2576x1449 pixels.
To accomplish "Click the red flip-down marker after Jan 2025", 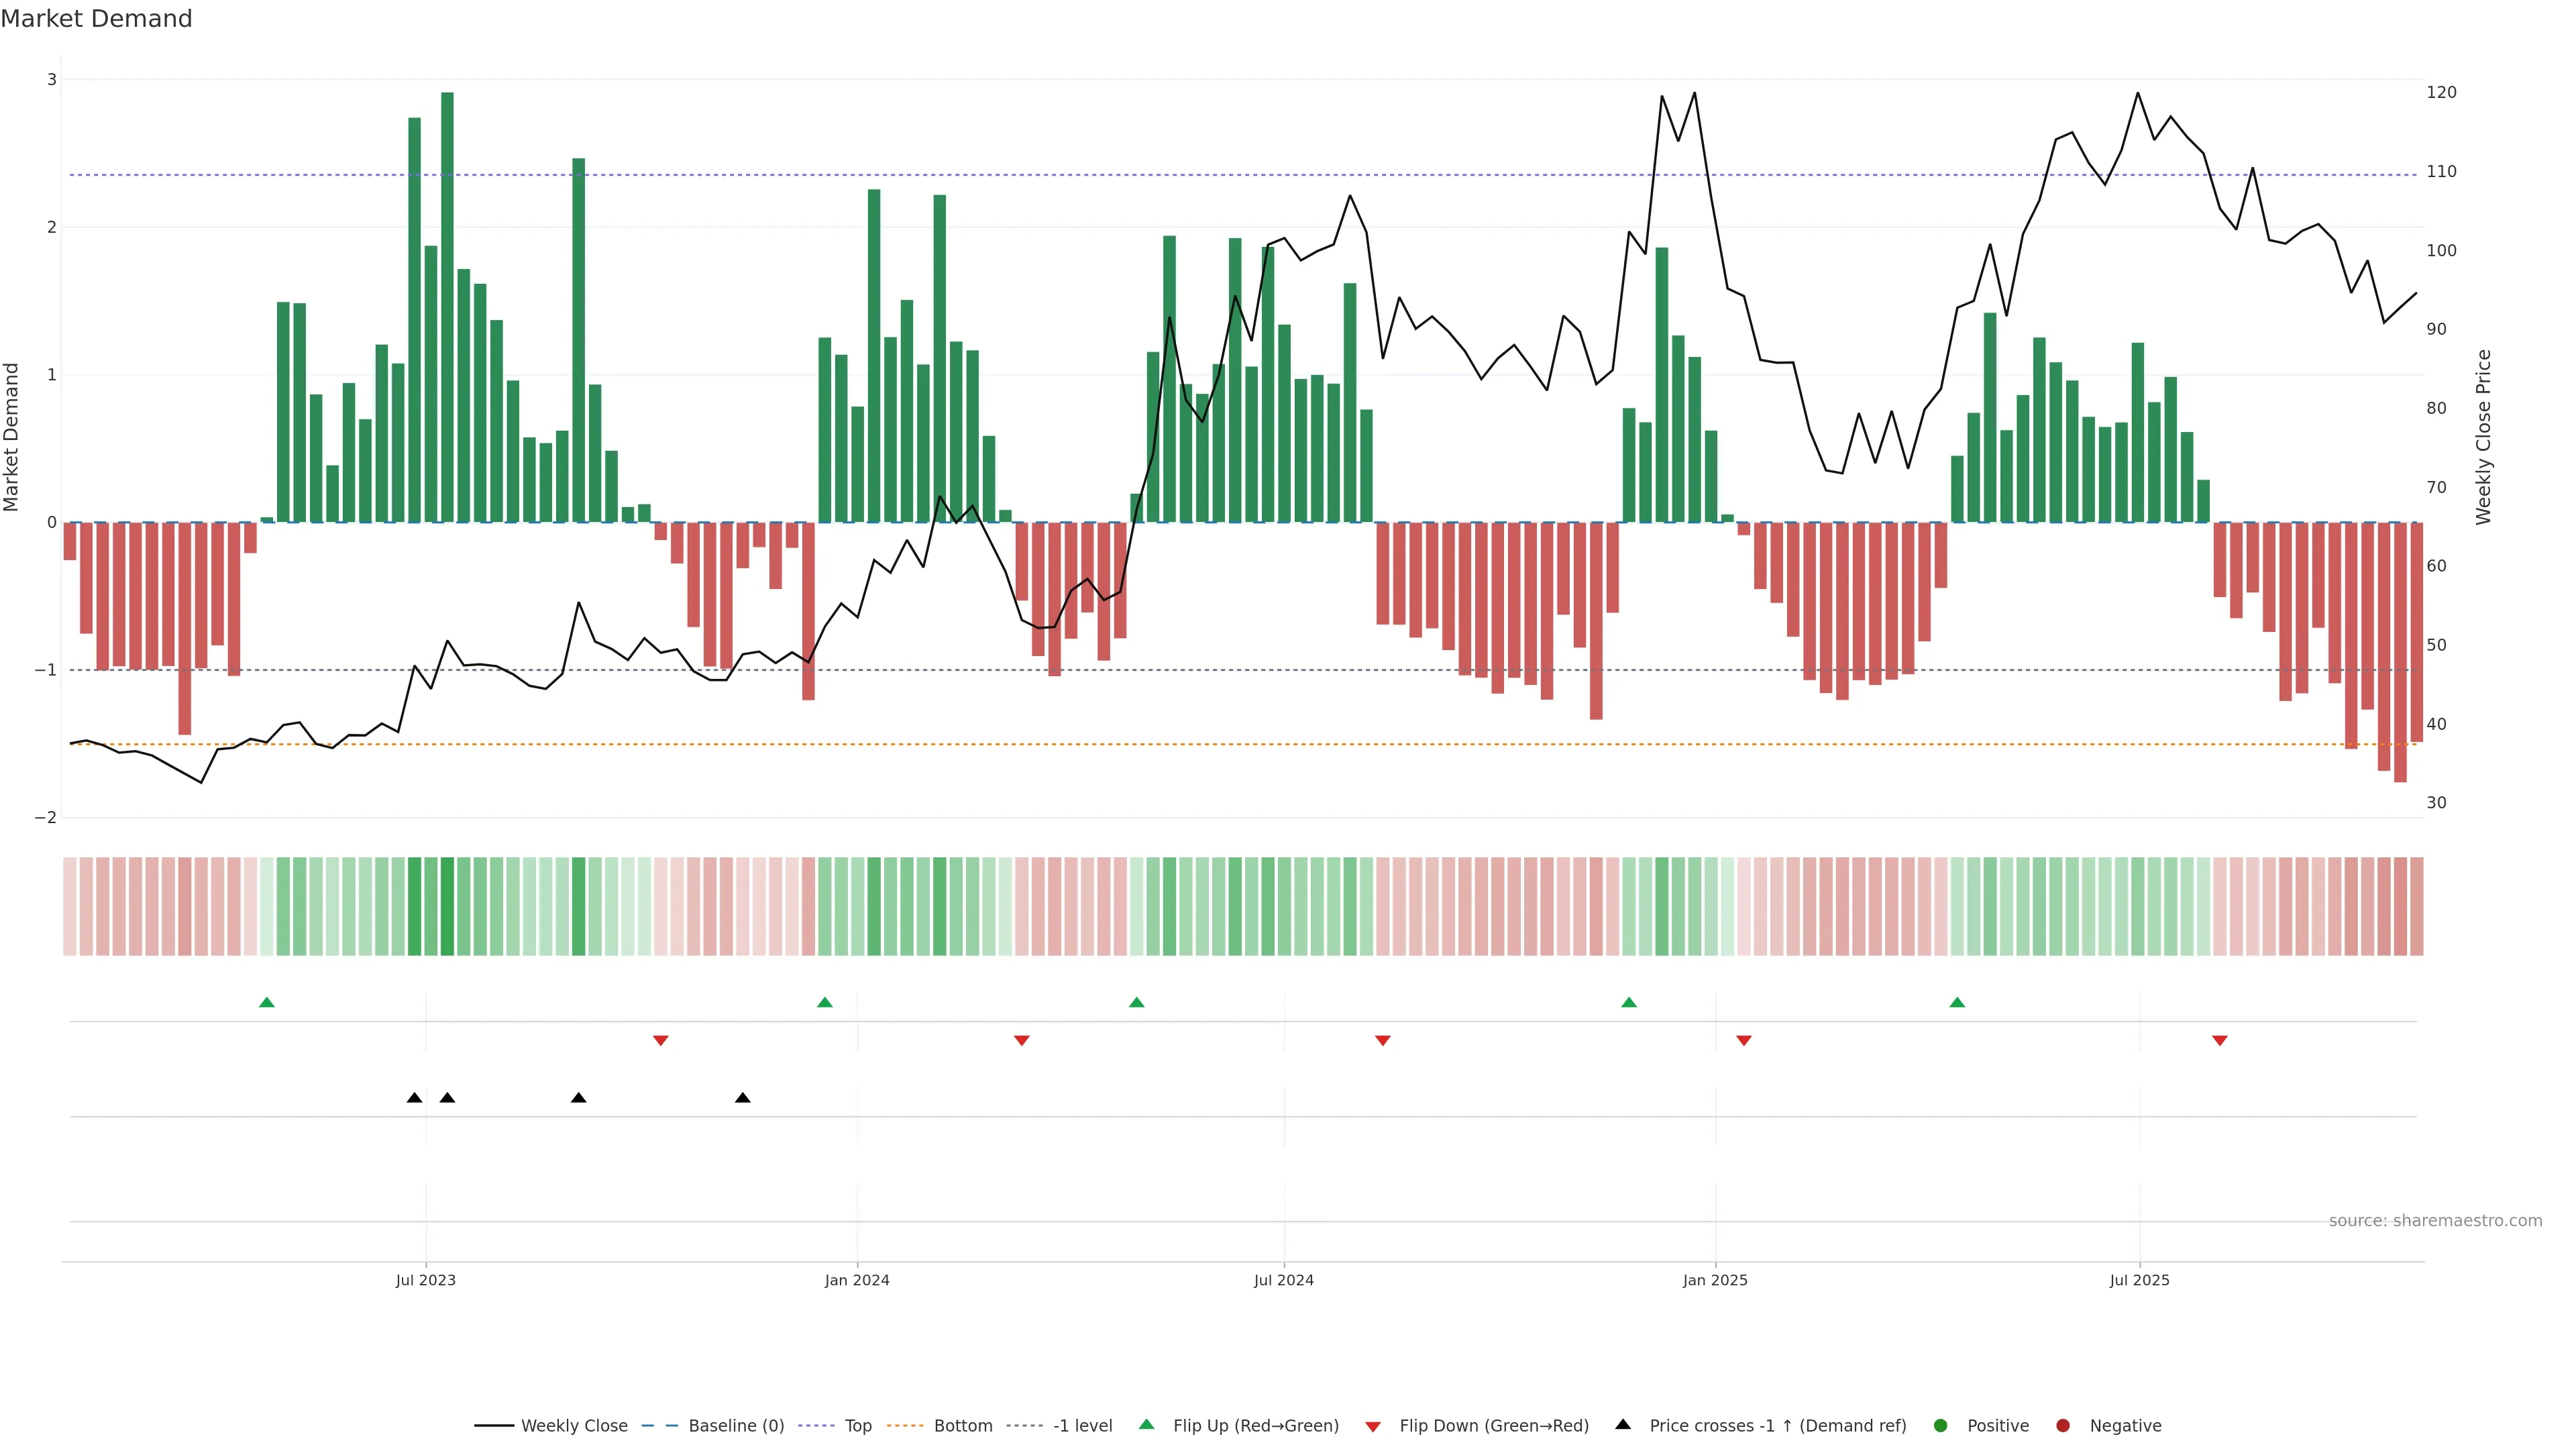I will [1744, 1041].
